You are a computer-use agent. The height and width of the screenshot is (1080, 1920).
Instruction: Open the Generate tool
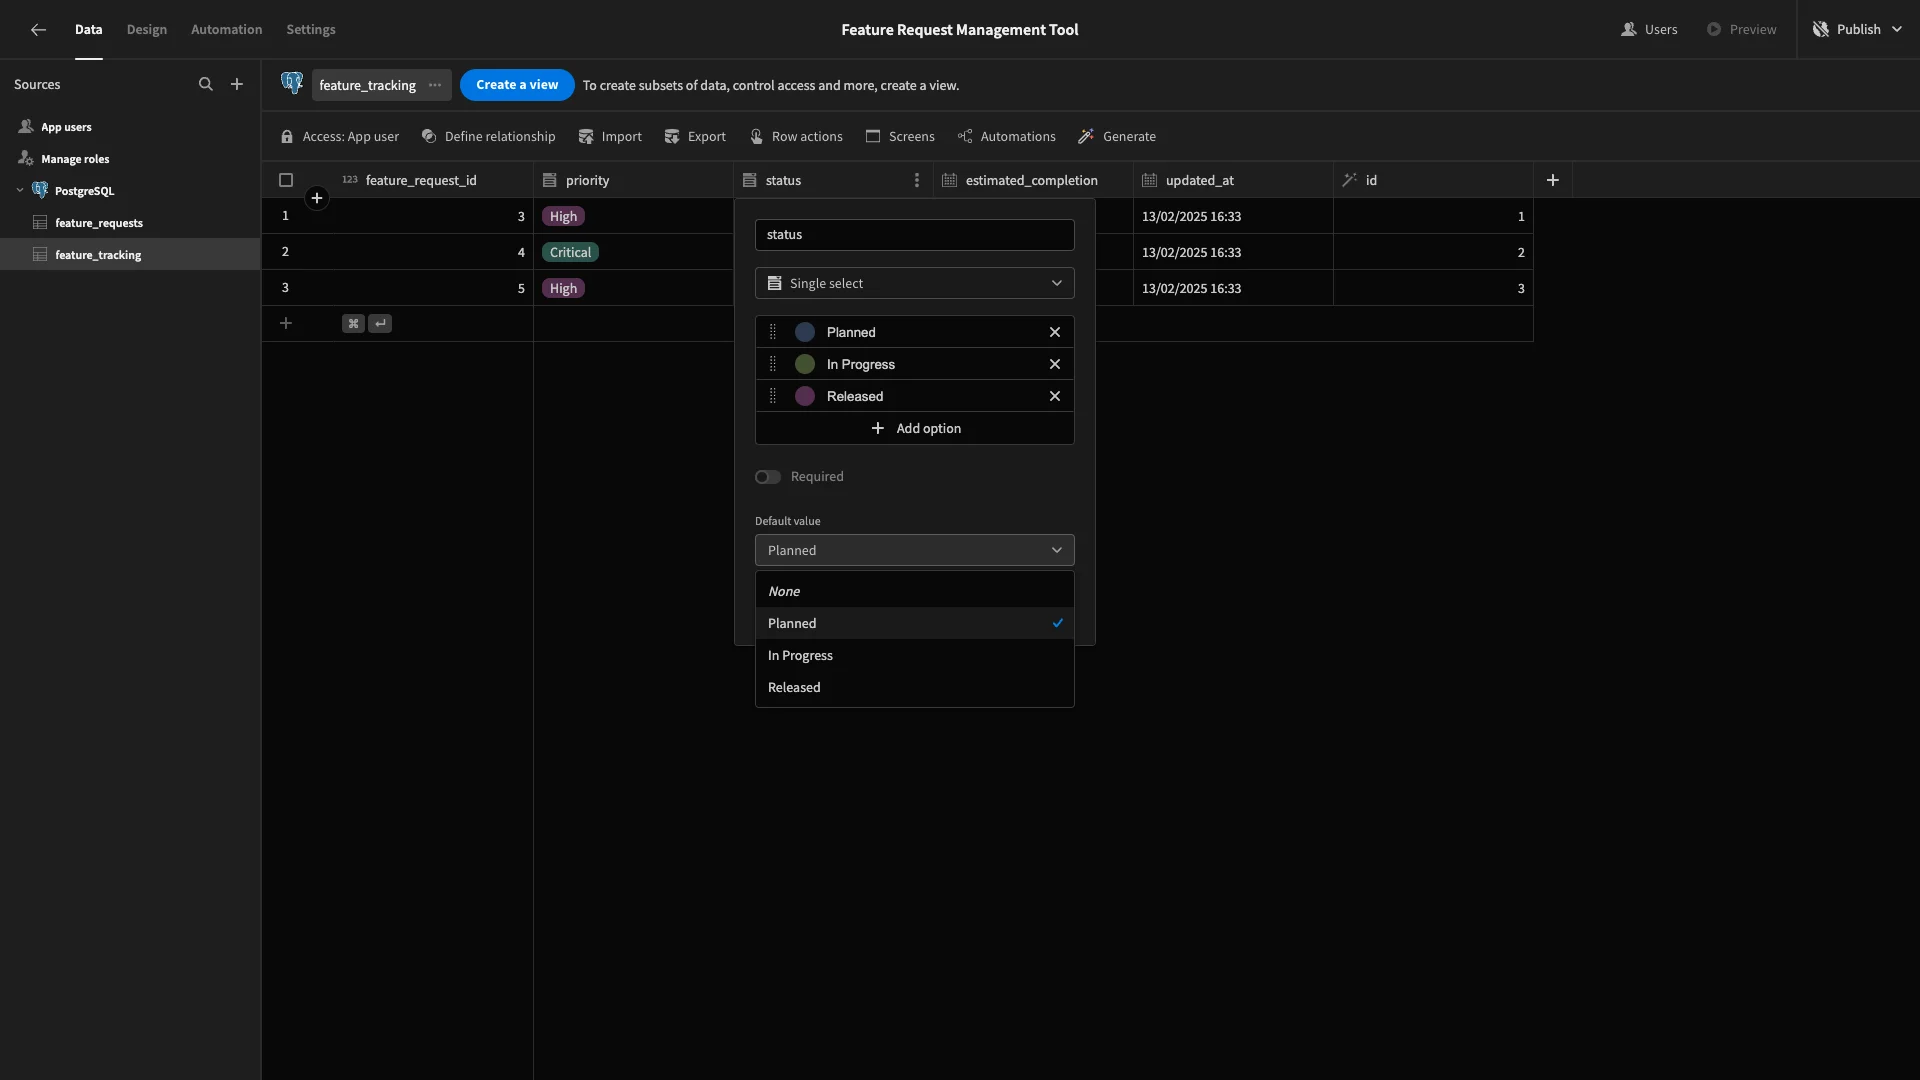pyautogui.click(x=1117, y=137)
